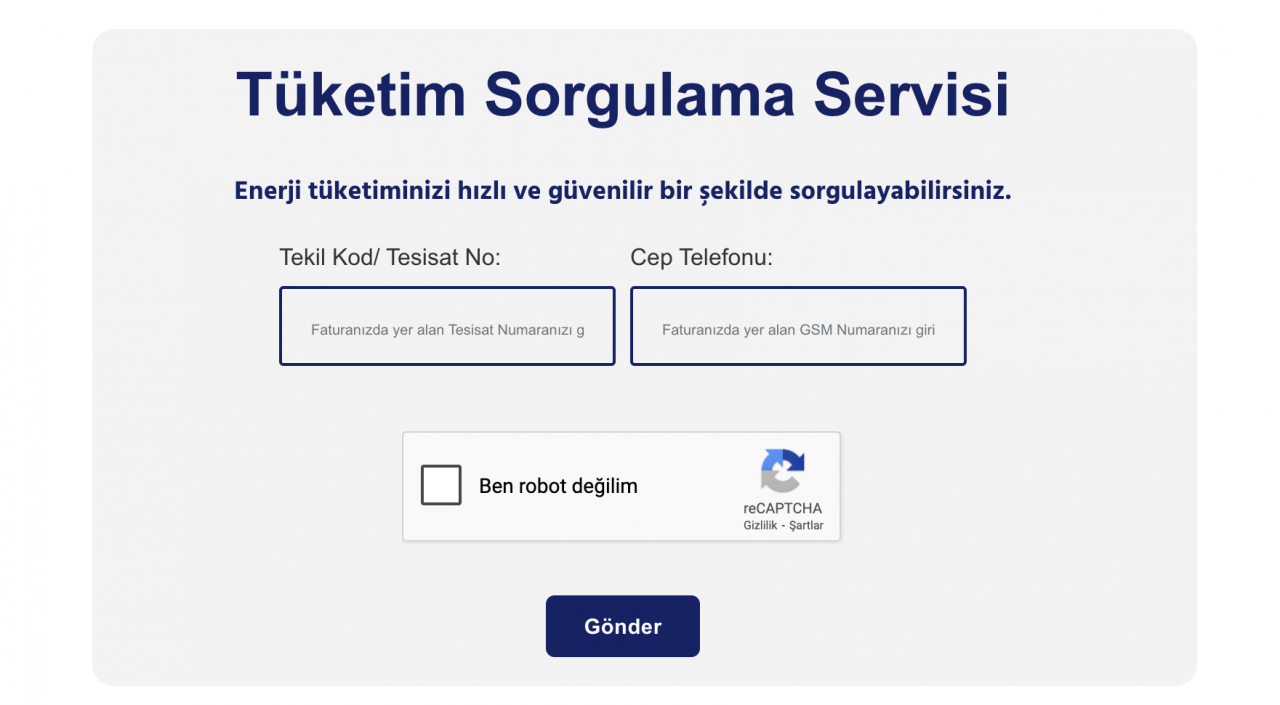Click the 'Tekil Kod/ Tesisat No:' label

pos(390,258)
